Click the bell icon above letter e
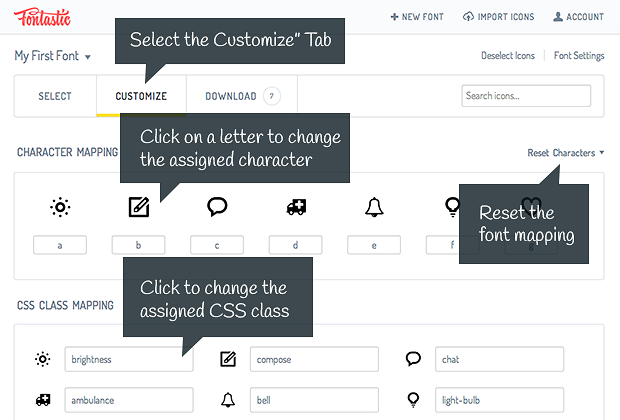Image resolution: width=620 pixels, height=420 pixels. coord(374,207)
